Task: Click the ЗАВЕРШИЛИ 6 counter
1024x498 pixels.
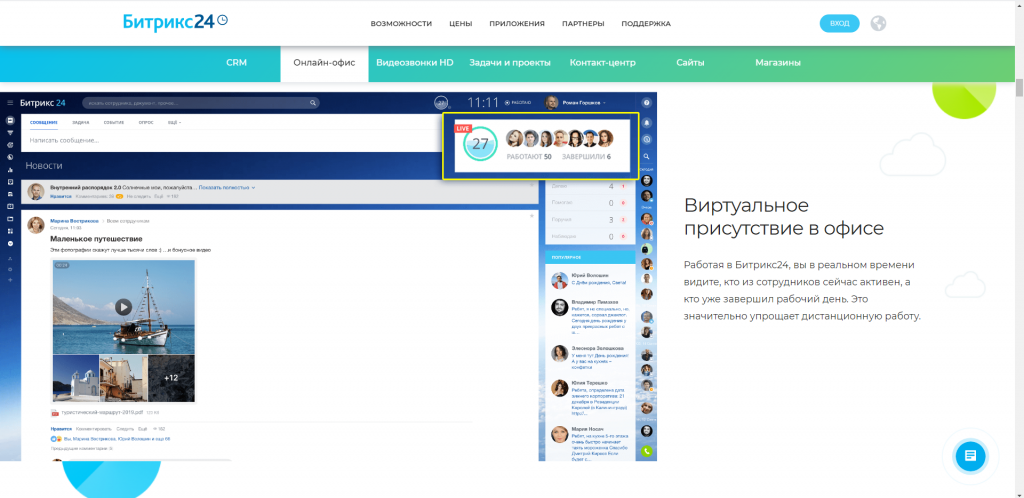Action: pos(586,157)
